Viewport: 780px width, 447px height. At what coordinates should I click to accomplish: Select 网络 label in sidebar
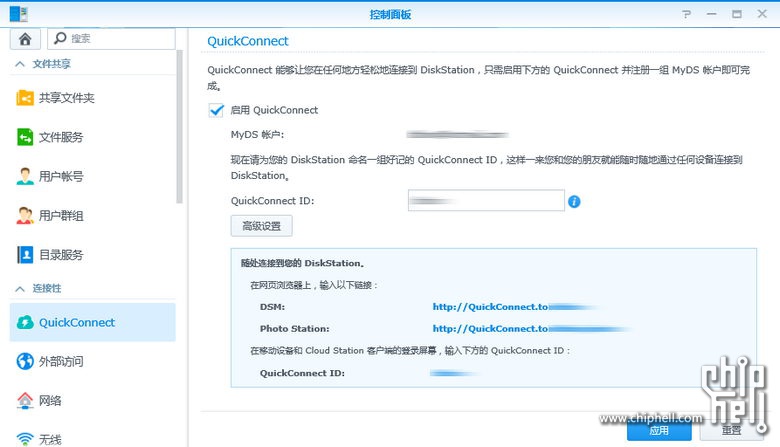pos(50,401)
